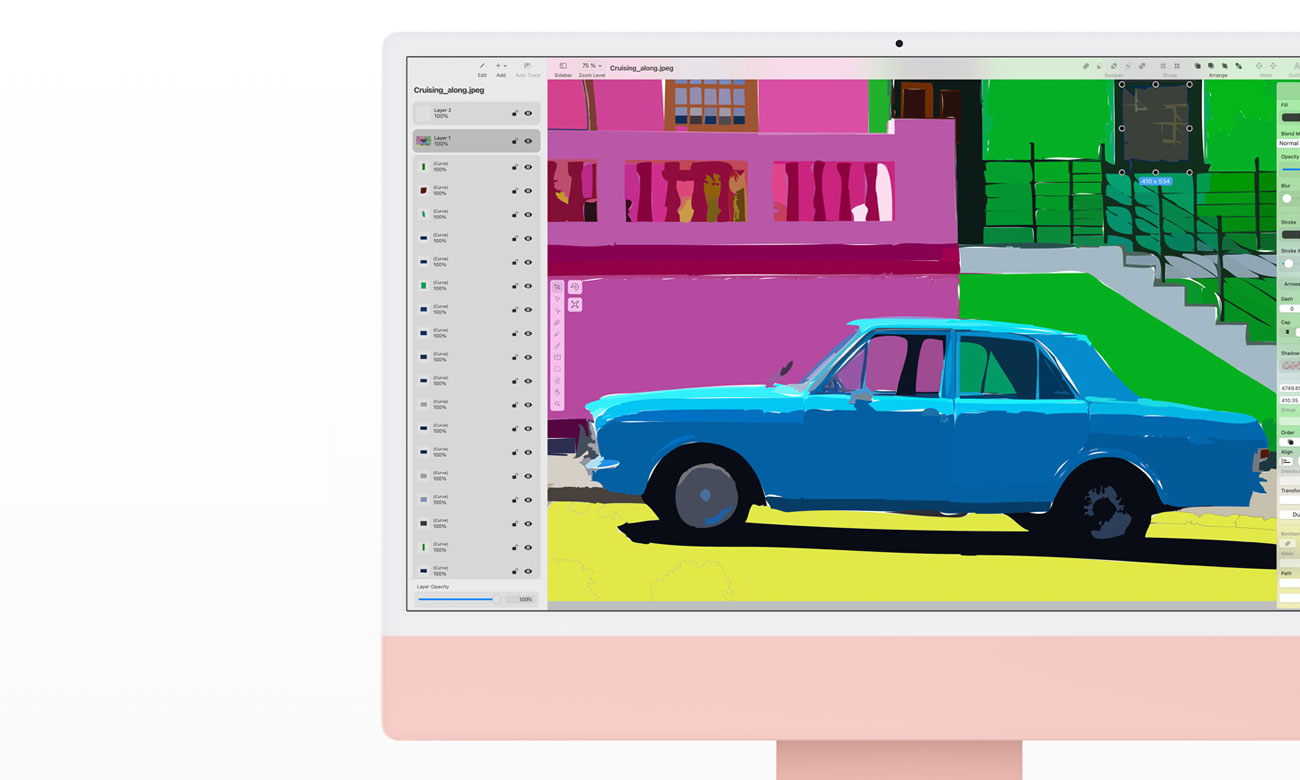
Task: Click the Dash value field showing 0
Action: tap(1290, 309)
